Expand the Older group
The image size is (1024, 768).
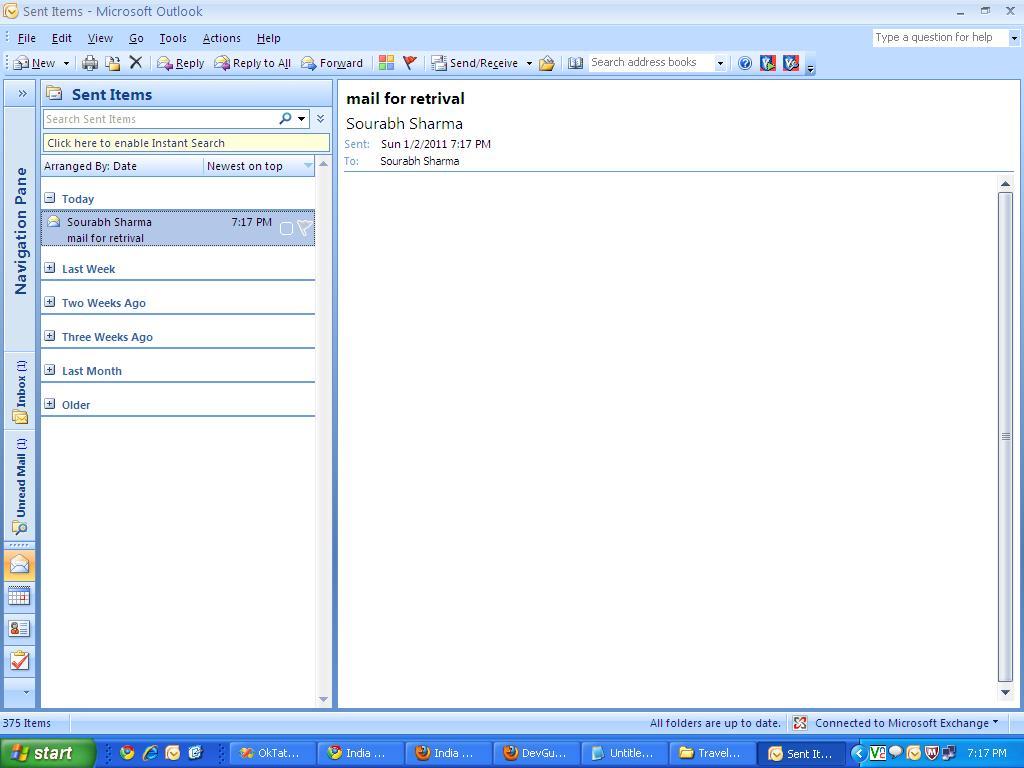point(50,404)
